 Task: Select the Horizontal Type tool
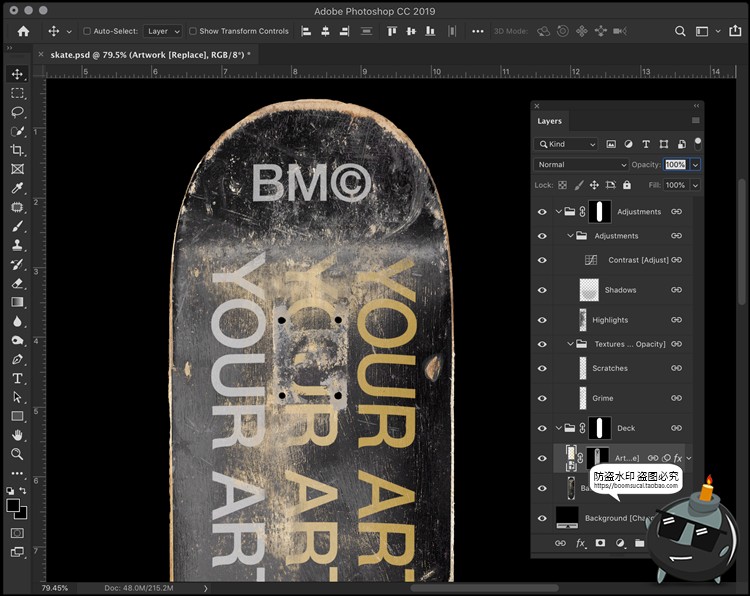(x=17, y=378)
